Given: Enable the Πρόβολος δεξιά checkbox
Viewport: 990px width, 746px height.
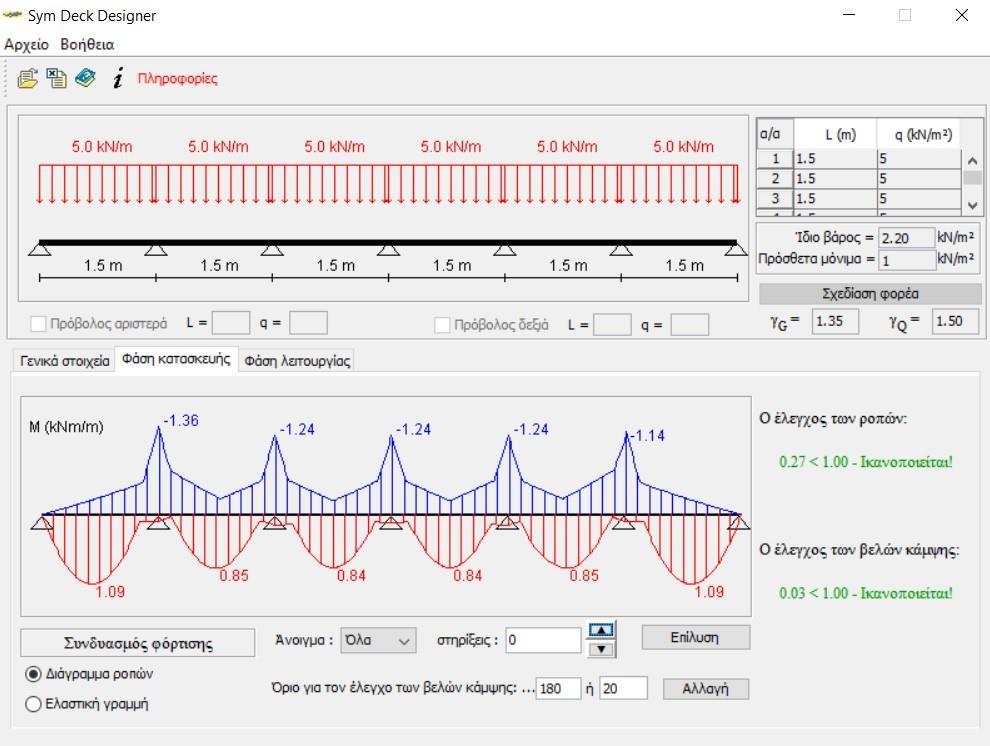Looking at the screenshot, I should pyautogui.click(x=442, y=325).
